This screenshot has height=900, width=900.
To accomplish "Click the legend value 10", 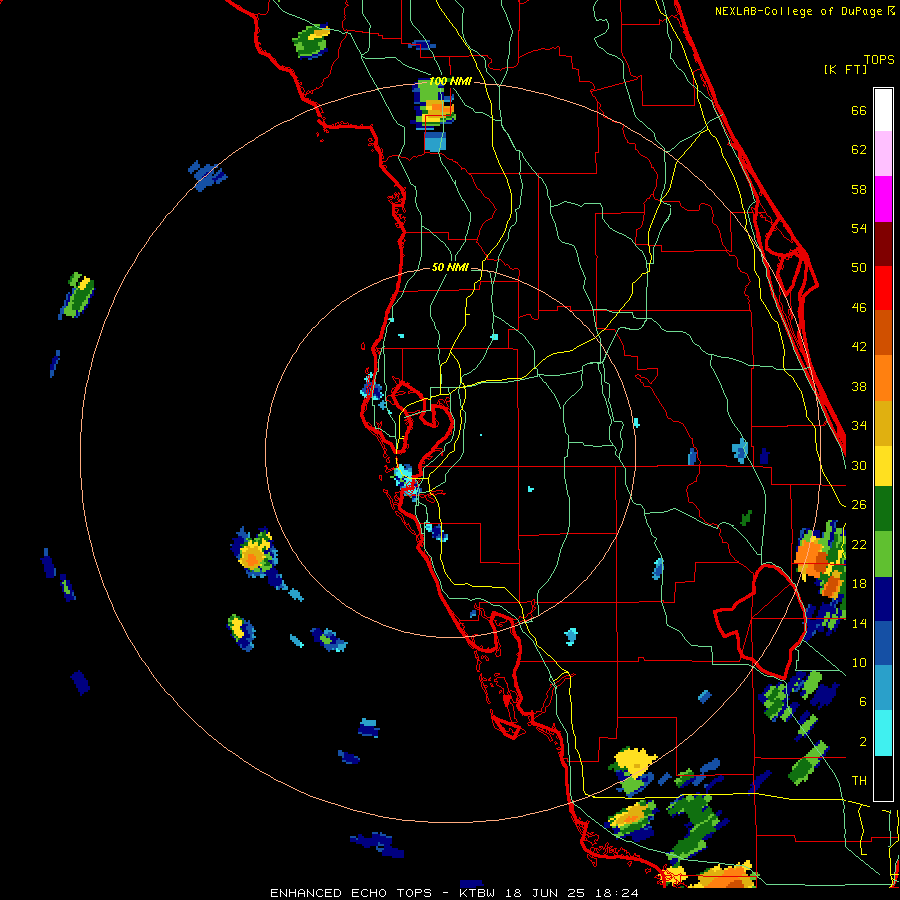I will [x=859, y=663].
